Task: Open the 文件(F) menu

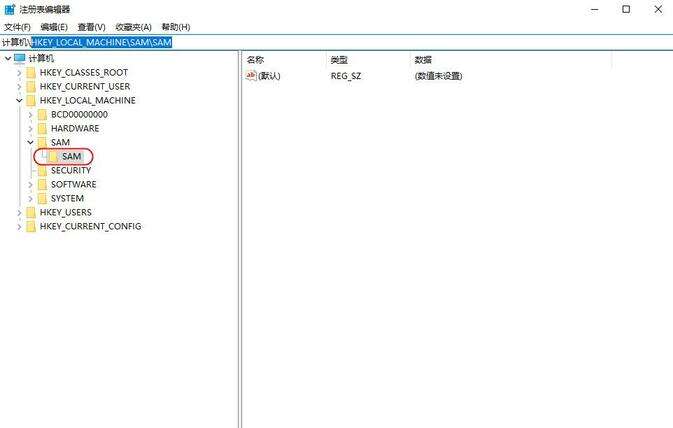Action: point(18,27)
